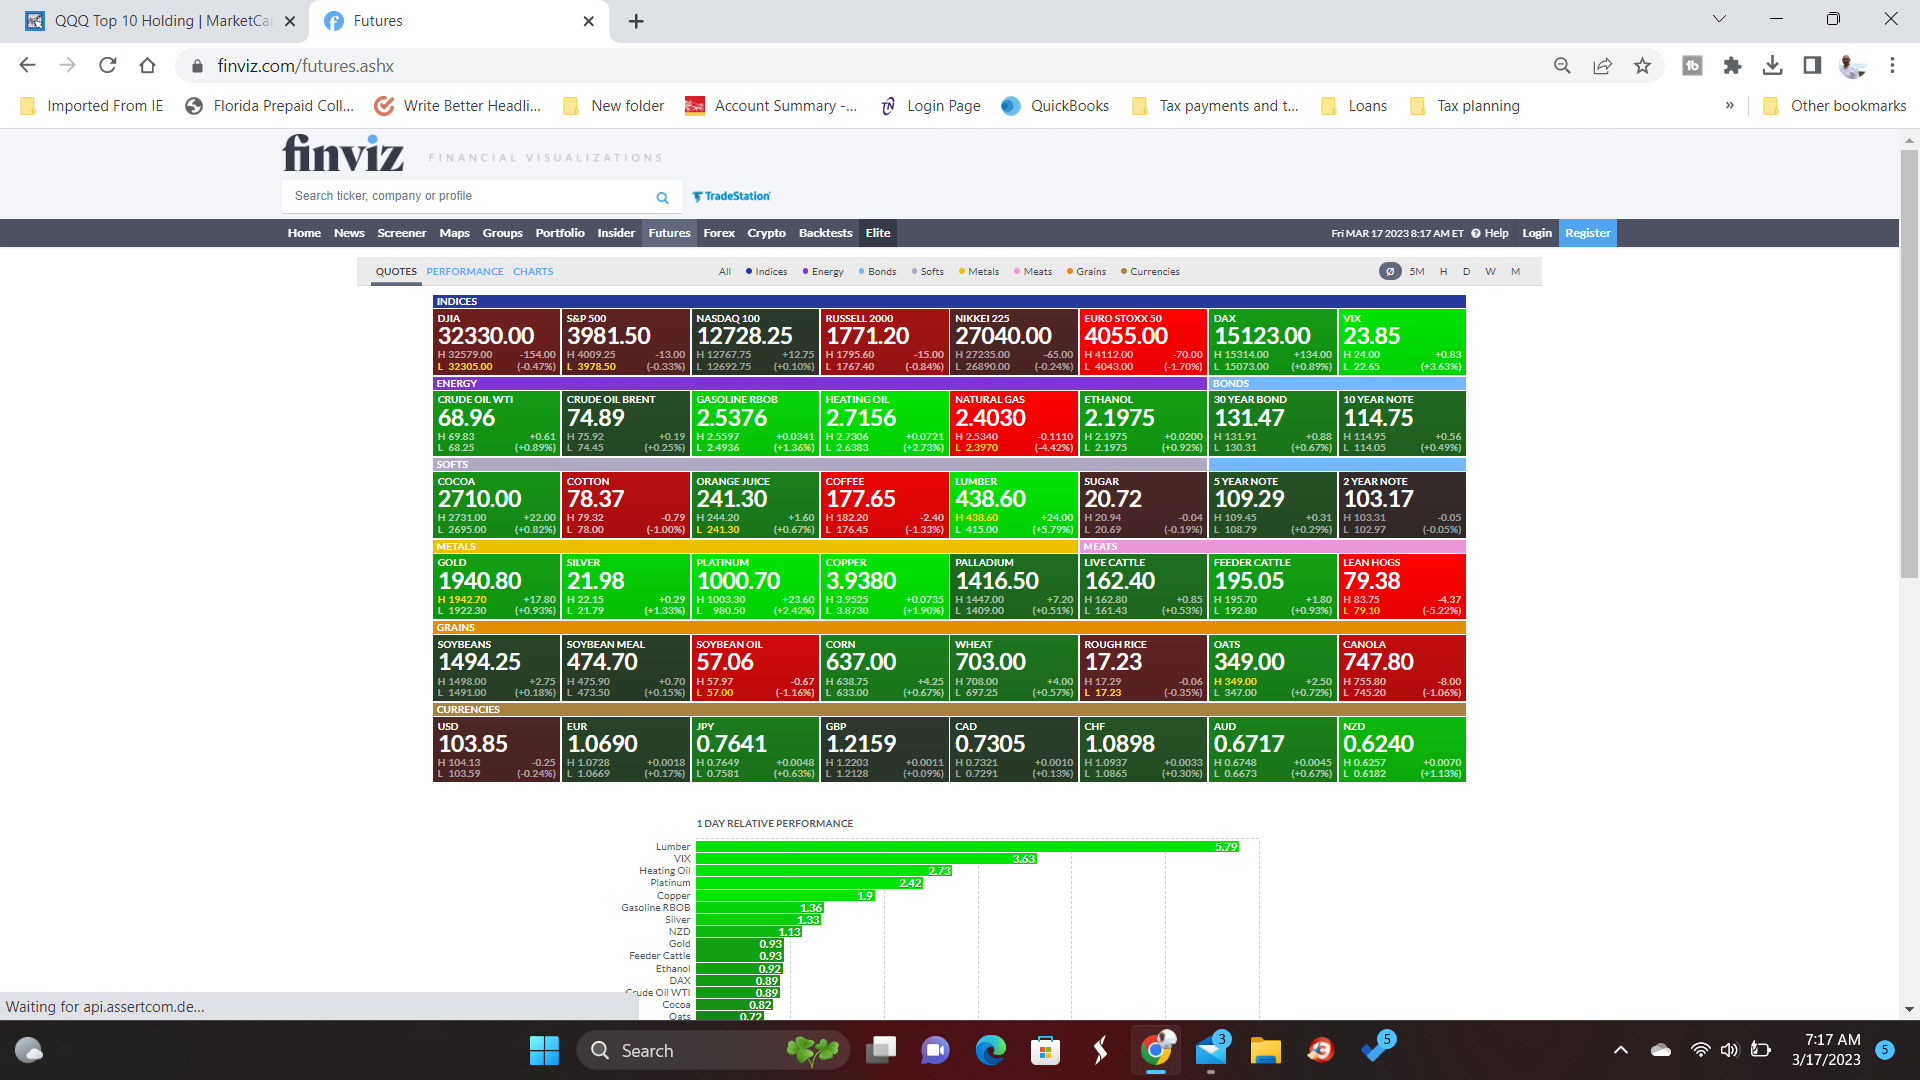The height and width of the screenshot is (1080, 1920).
Task: Select the Ø tick timeframe toggle
Action: point(1389,271)
